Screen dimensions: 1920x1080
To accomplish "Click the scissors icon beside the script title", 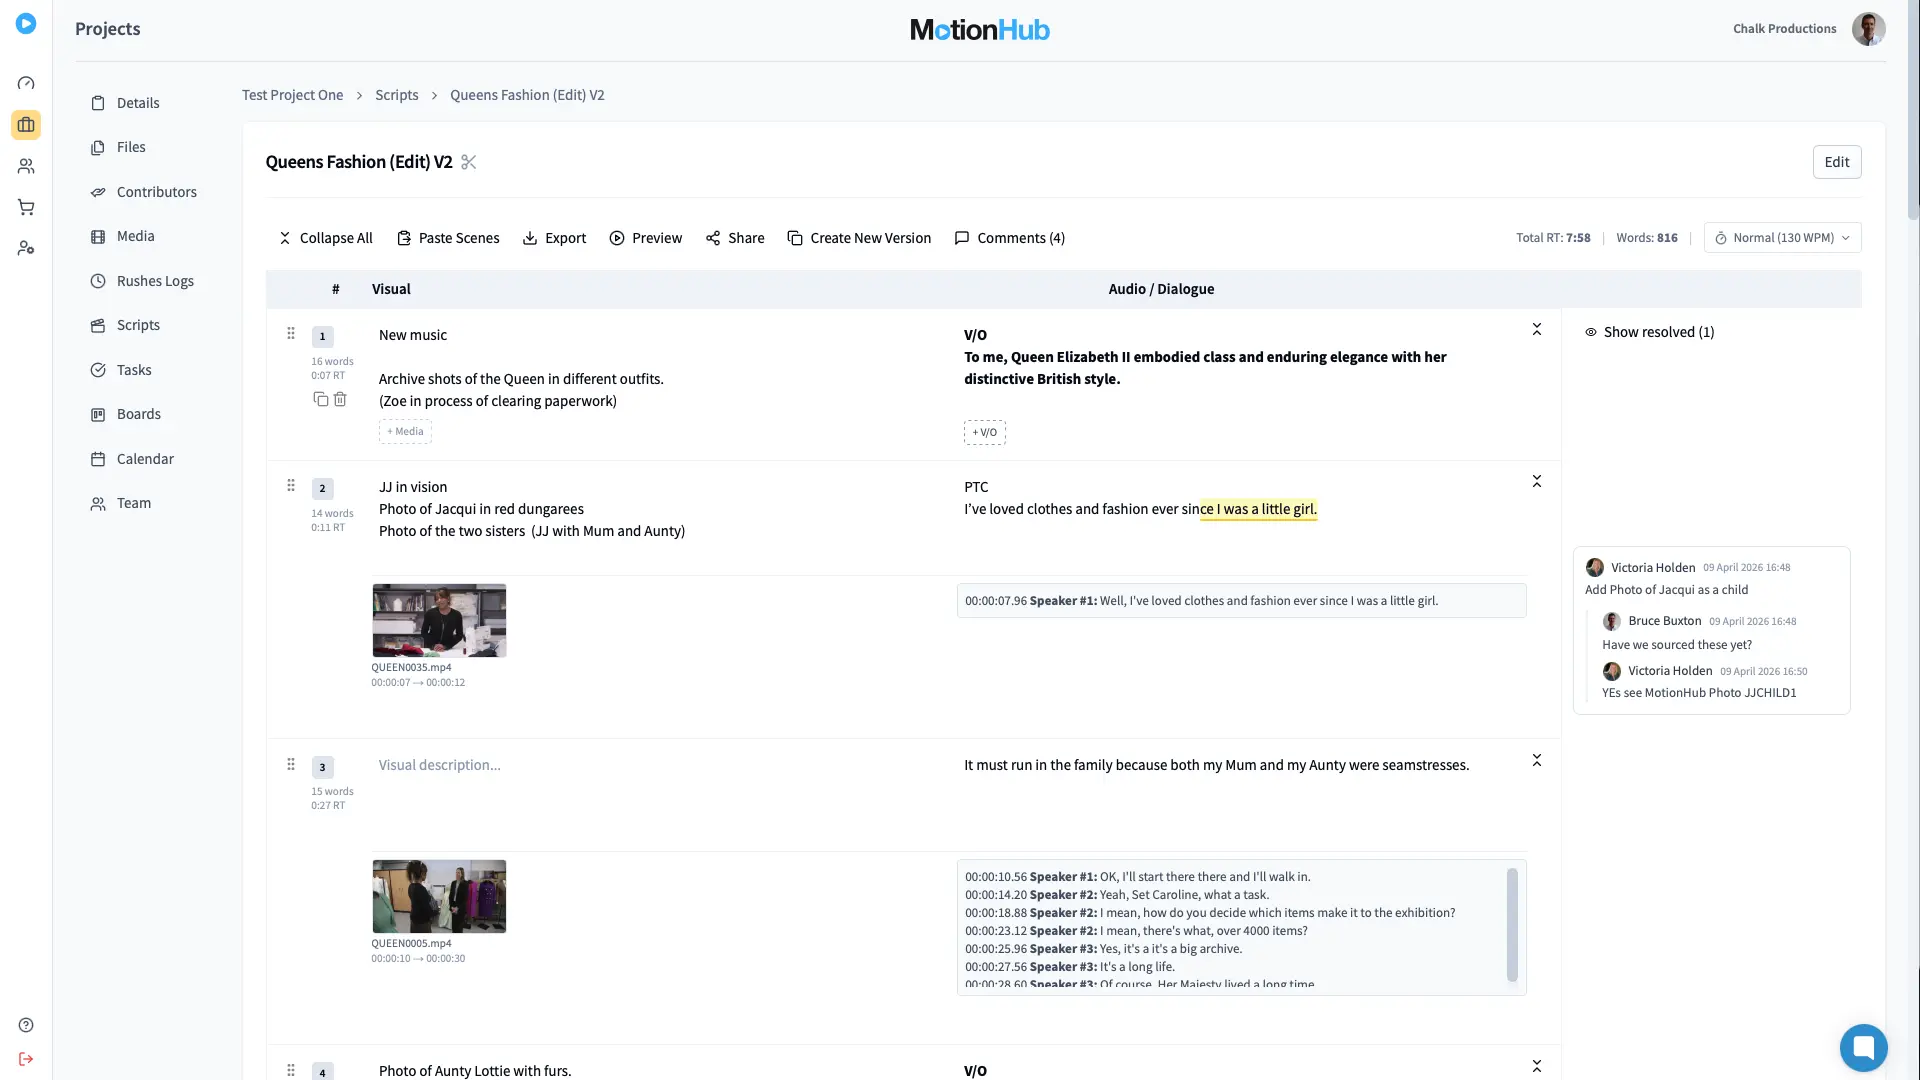I will click(x=468, y=161).
